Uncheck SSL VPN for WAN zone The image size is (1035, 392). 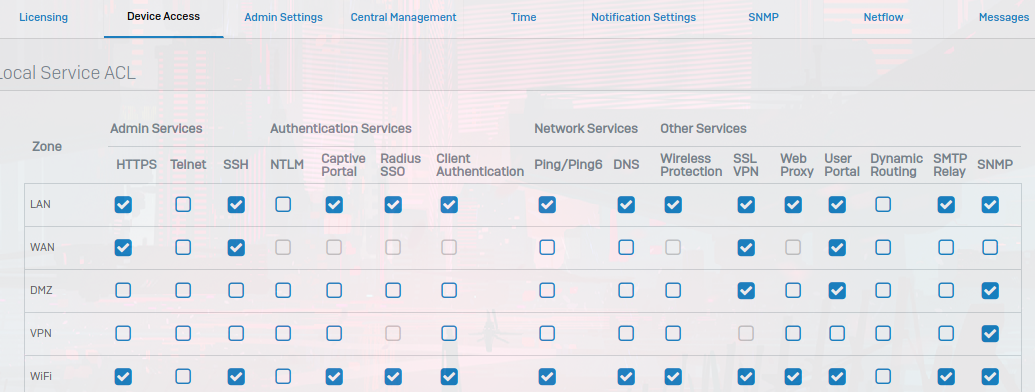746,247
